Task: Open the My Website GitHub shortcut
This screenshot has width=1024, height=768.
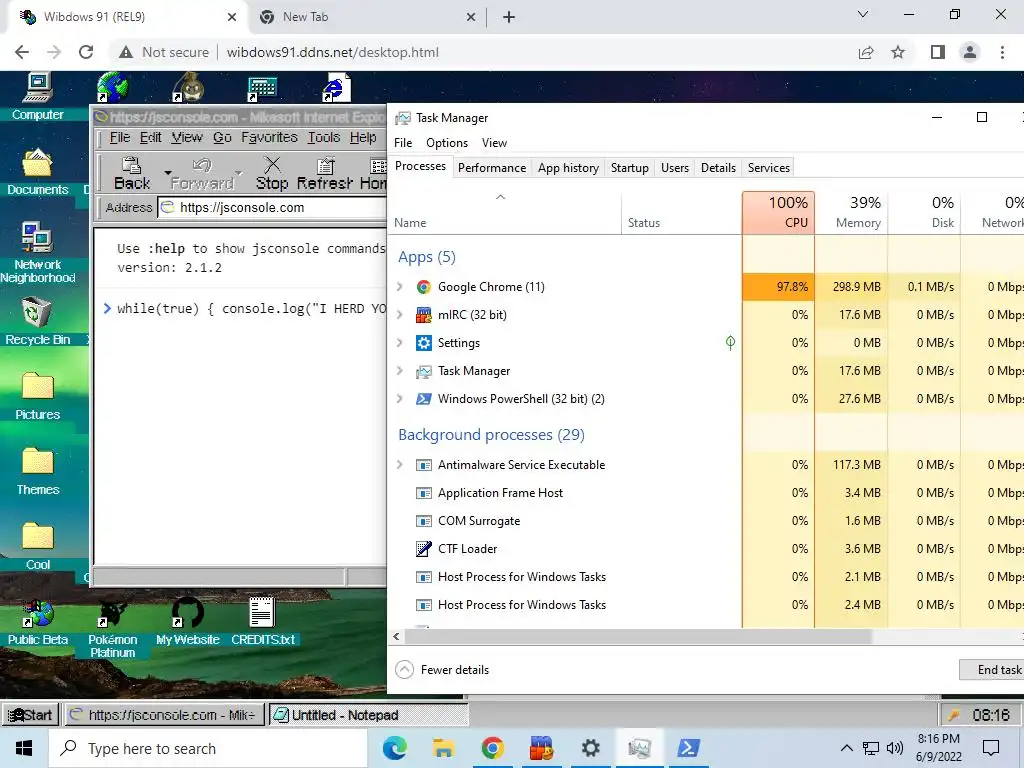Action: coord(187,622)
